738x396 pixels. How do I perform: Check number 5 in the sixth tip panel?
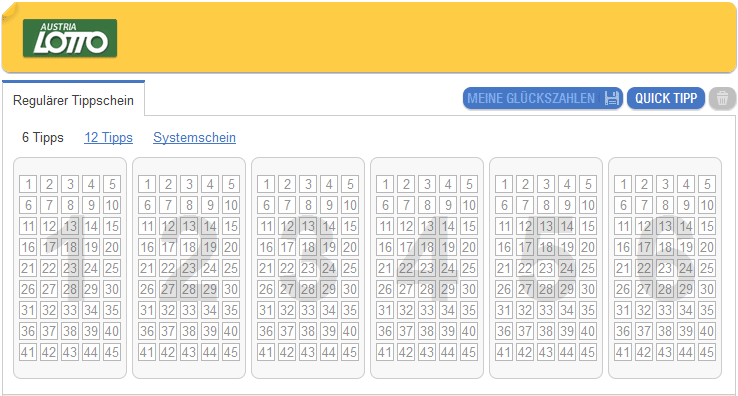[x=707, y=184]
